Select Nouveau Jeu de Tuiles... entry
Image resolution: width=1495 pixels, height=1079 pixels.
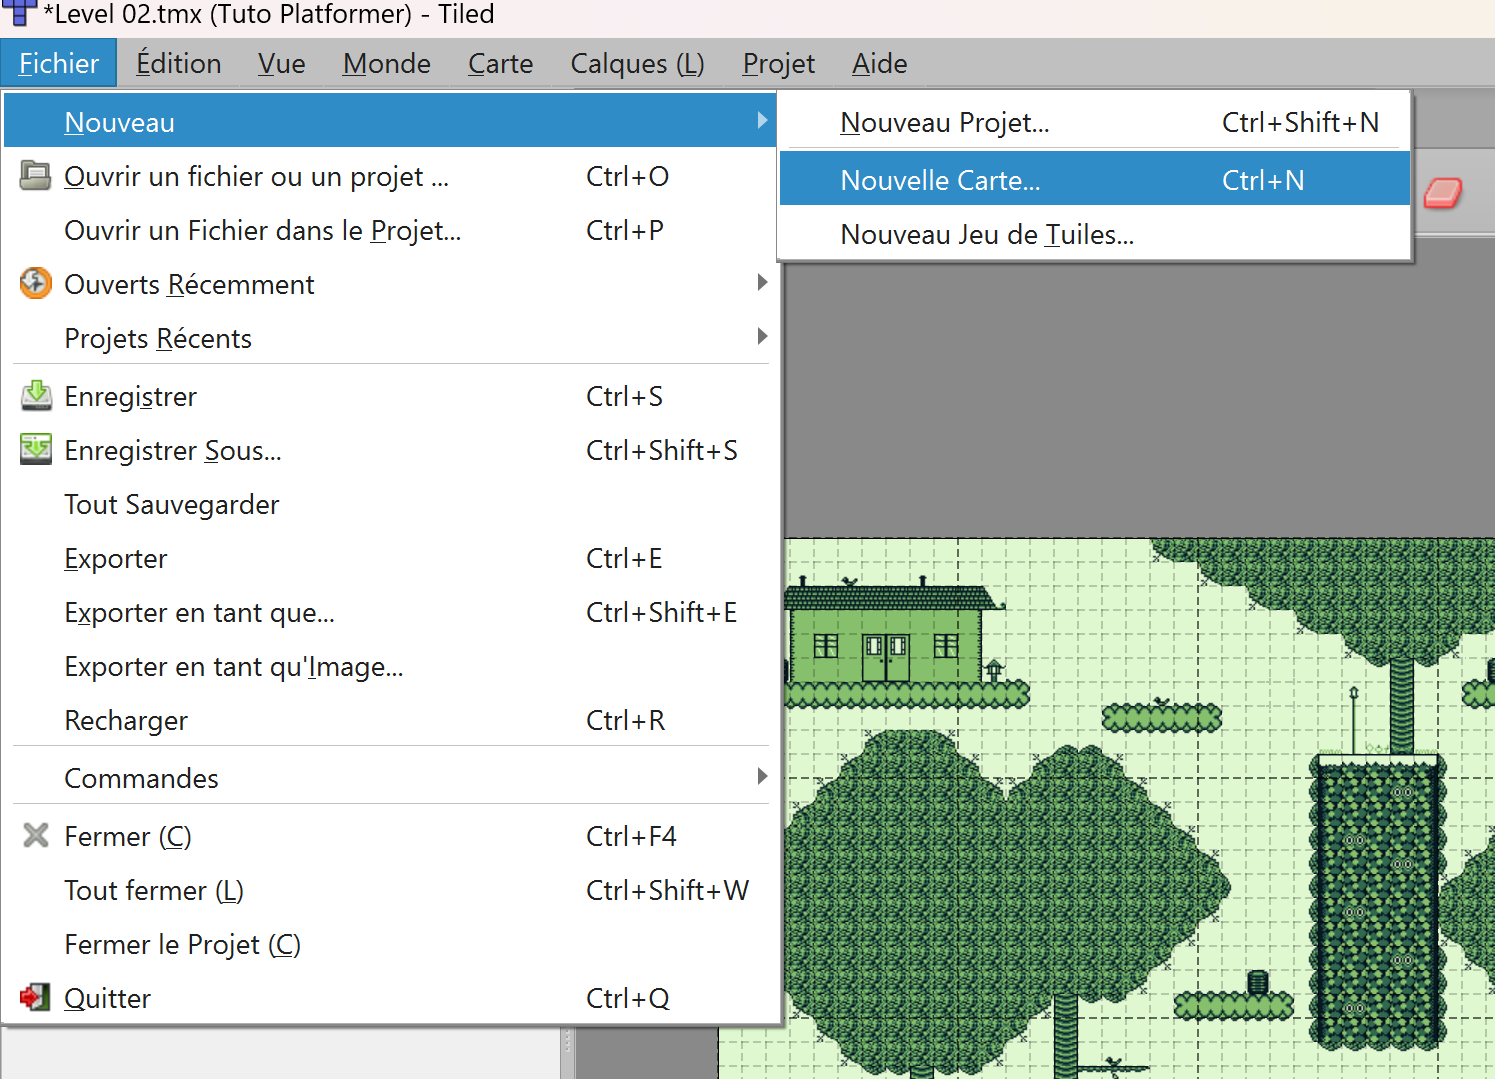(x=987, y=234)
